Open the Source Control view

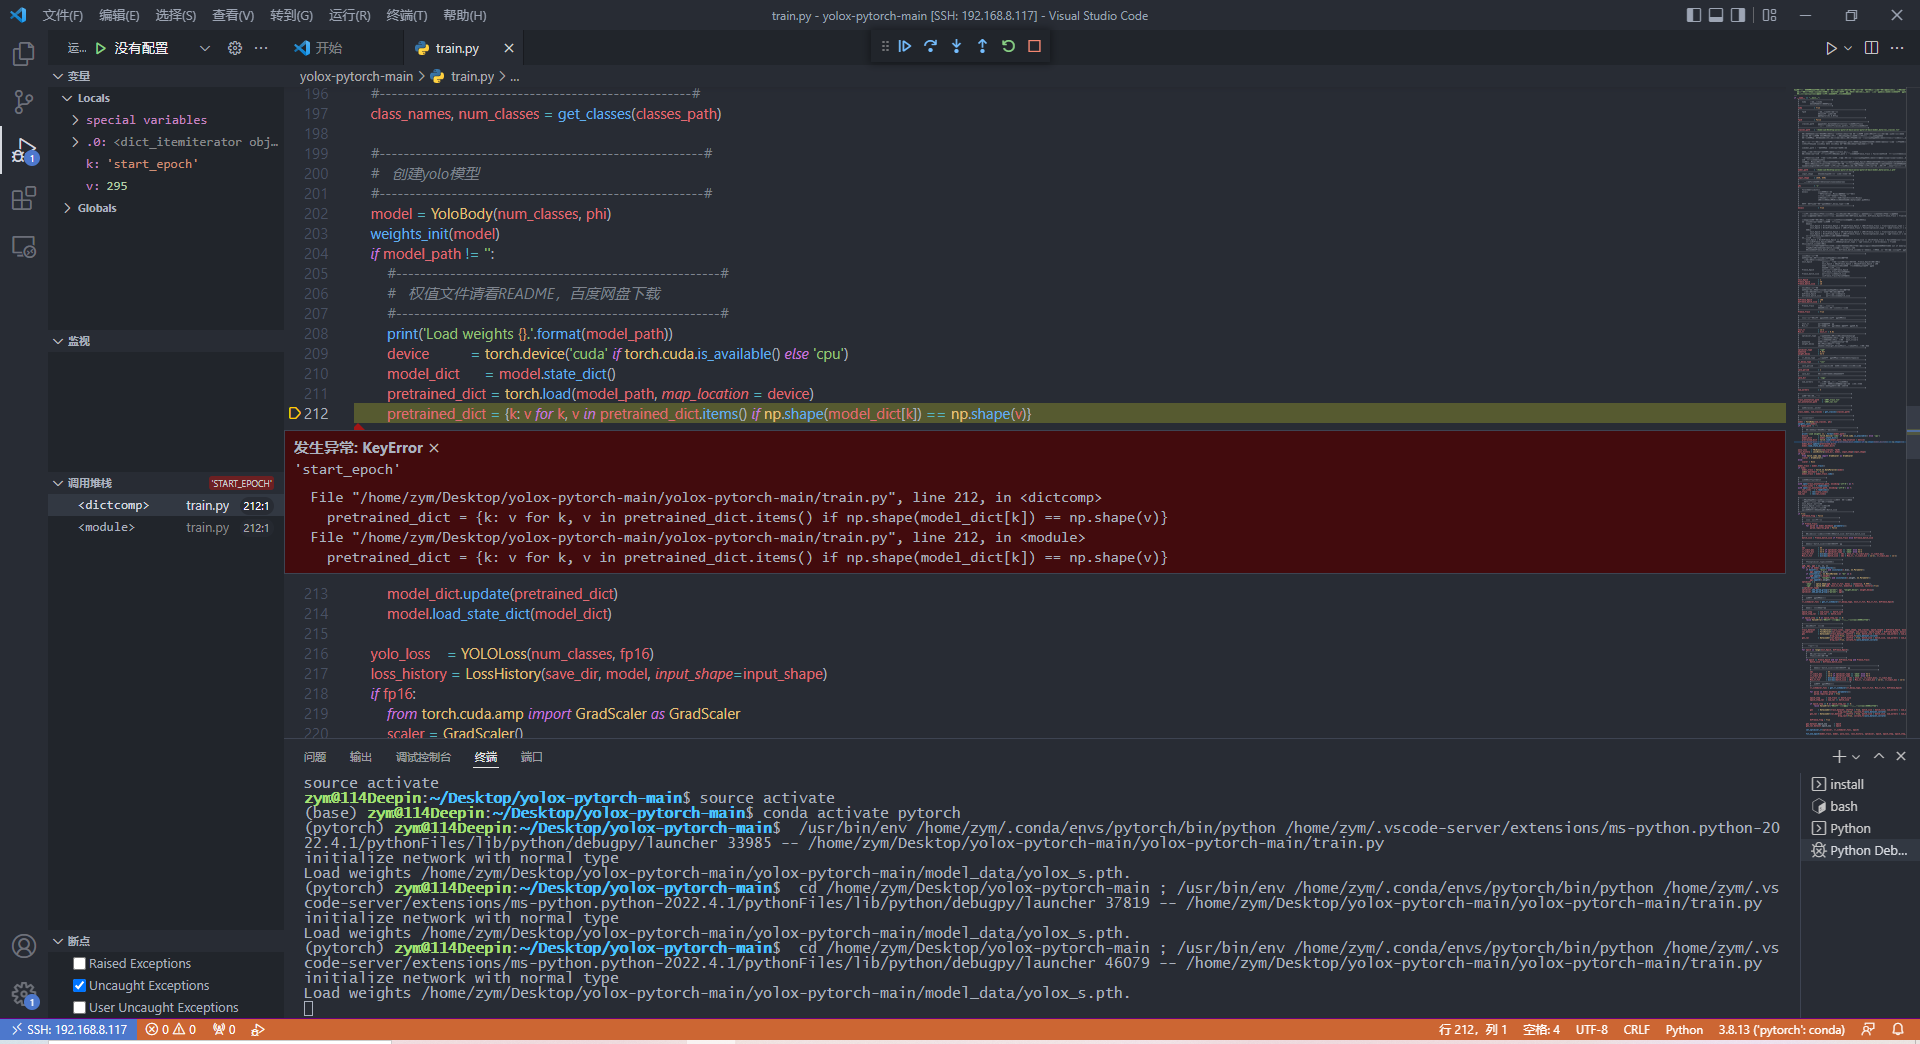(x=24, y=102)
